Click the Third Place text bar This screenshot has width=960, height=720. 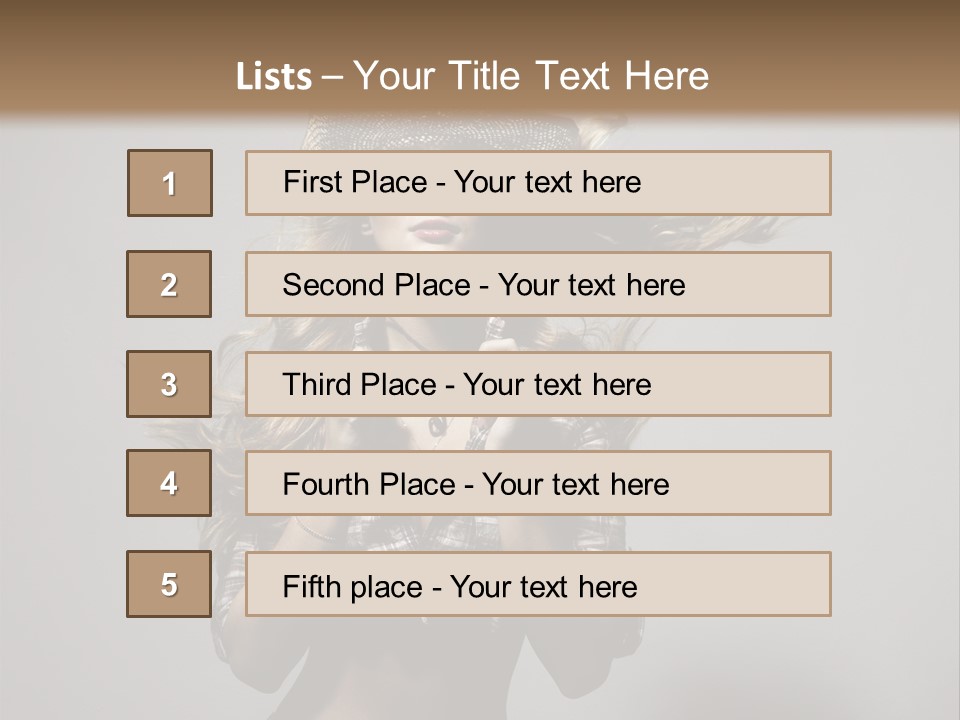click(x=538, y=384)
